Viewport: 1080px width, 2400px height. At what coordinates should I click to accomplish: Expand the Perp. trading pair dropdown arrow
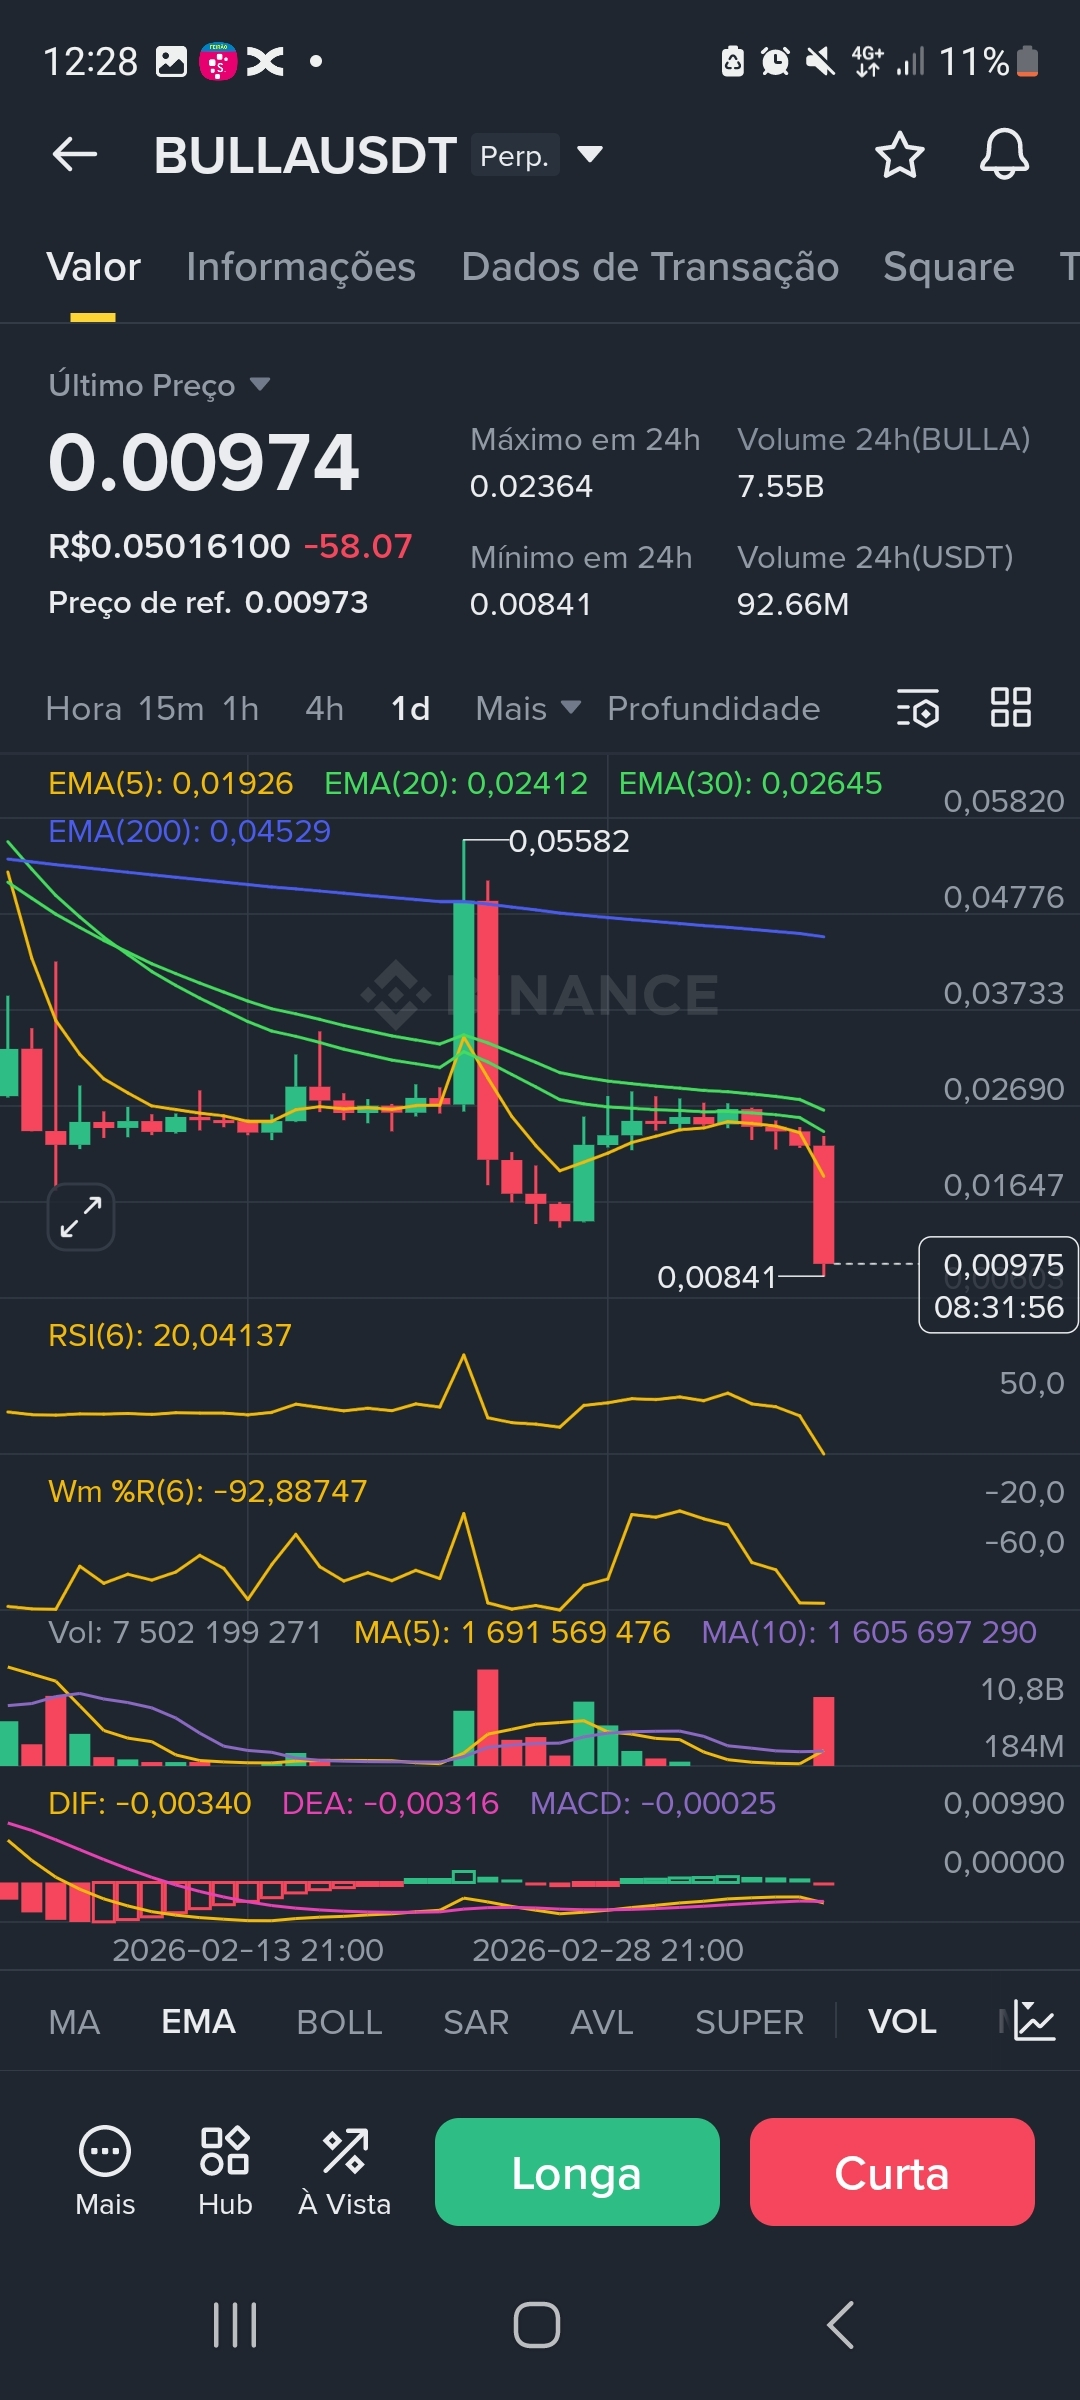[590, 154]
